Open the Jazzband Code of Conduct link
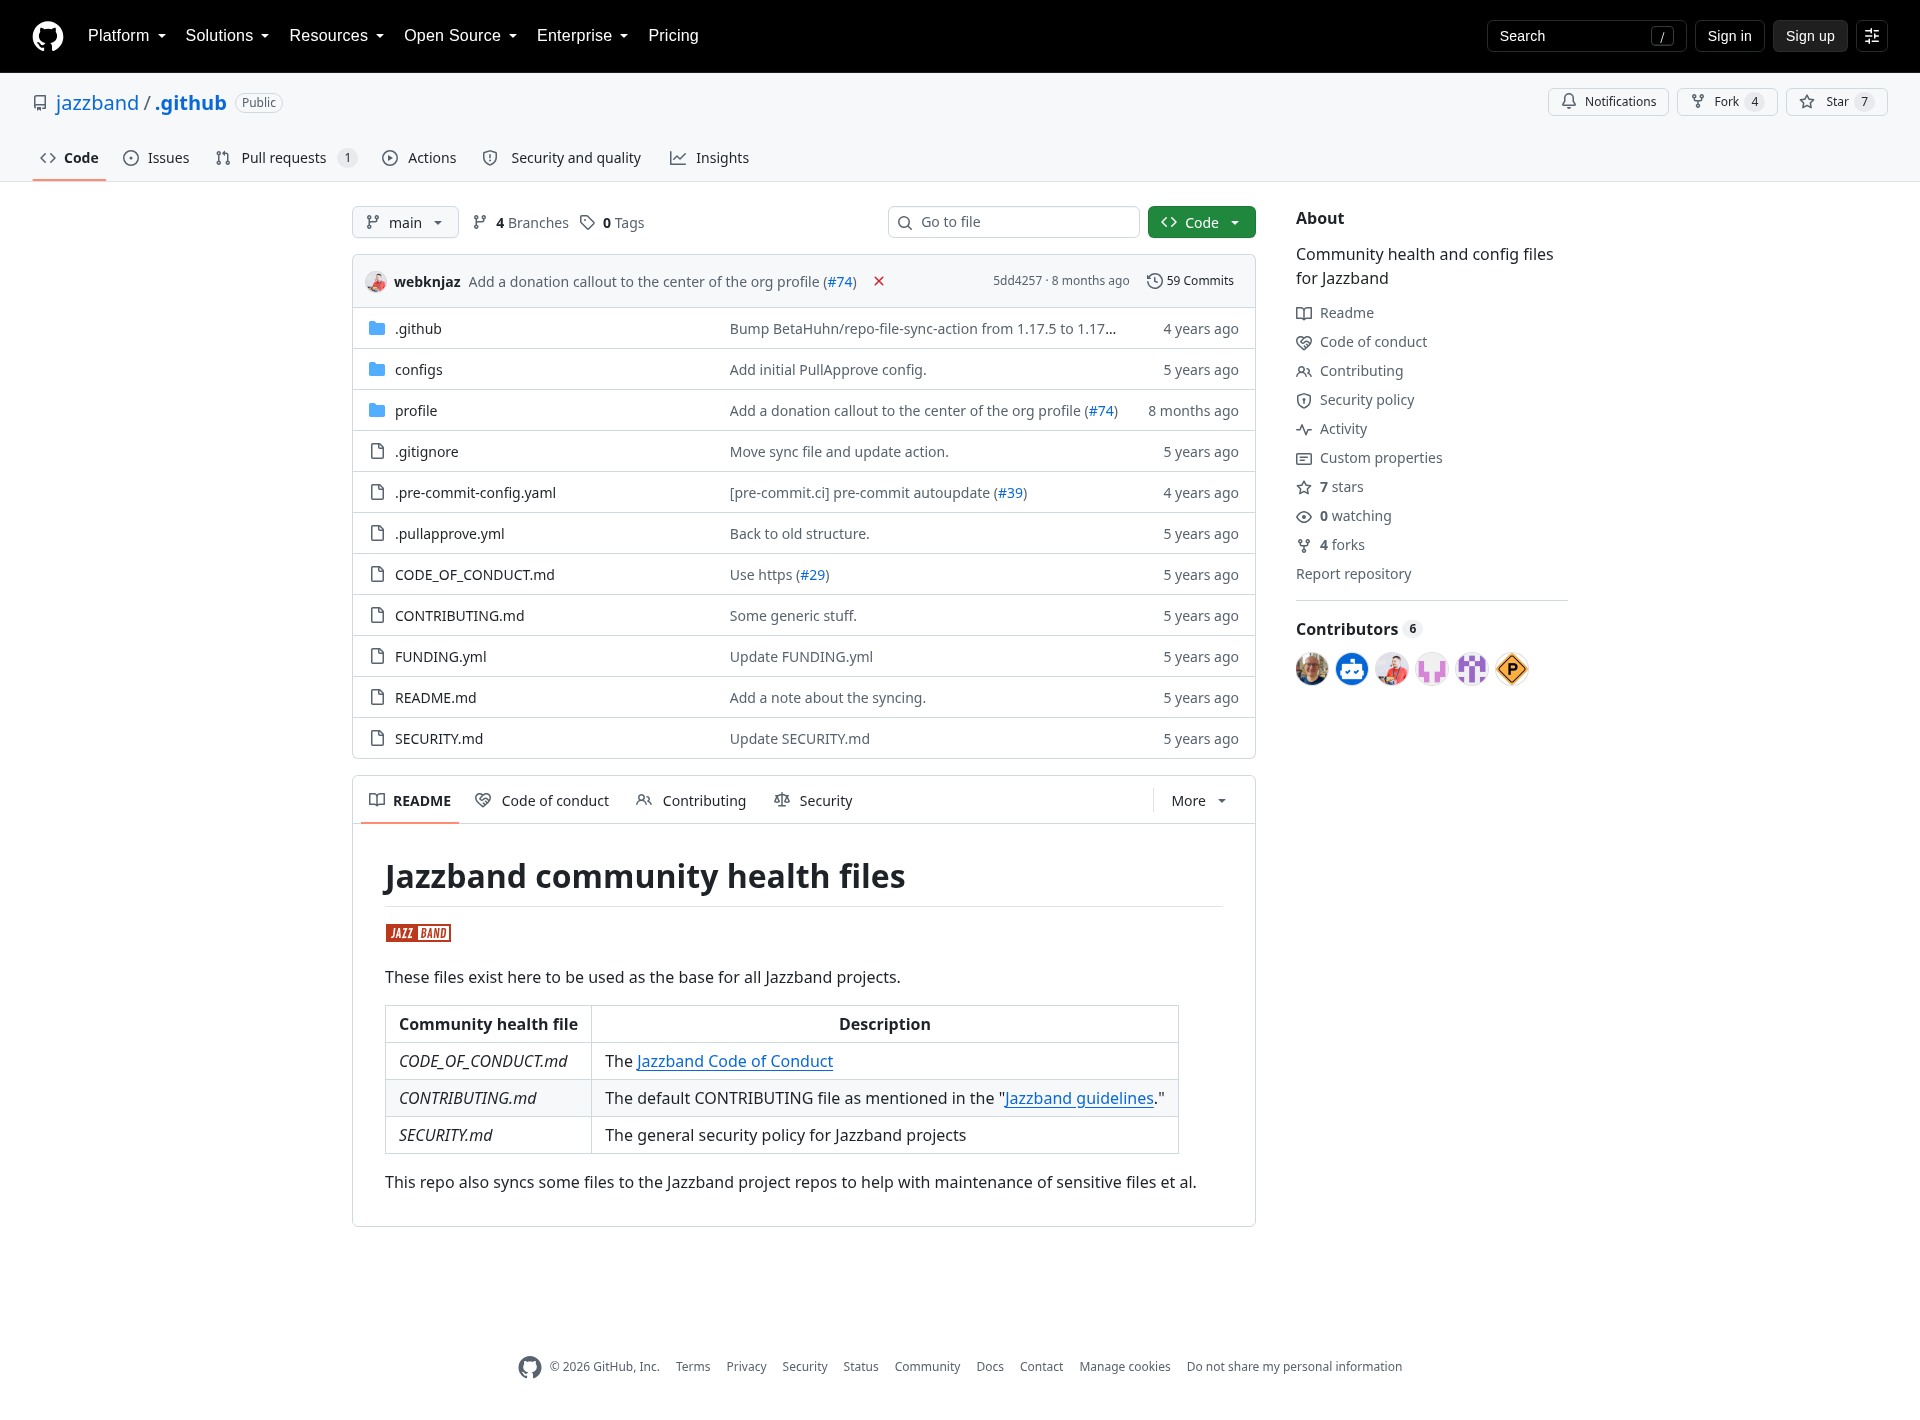1920x1420 pixels. 735,1061
